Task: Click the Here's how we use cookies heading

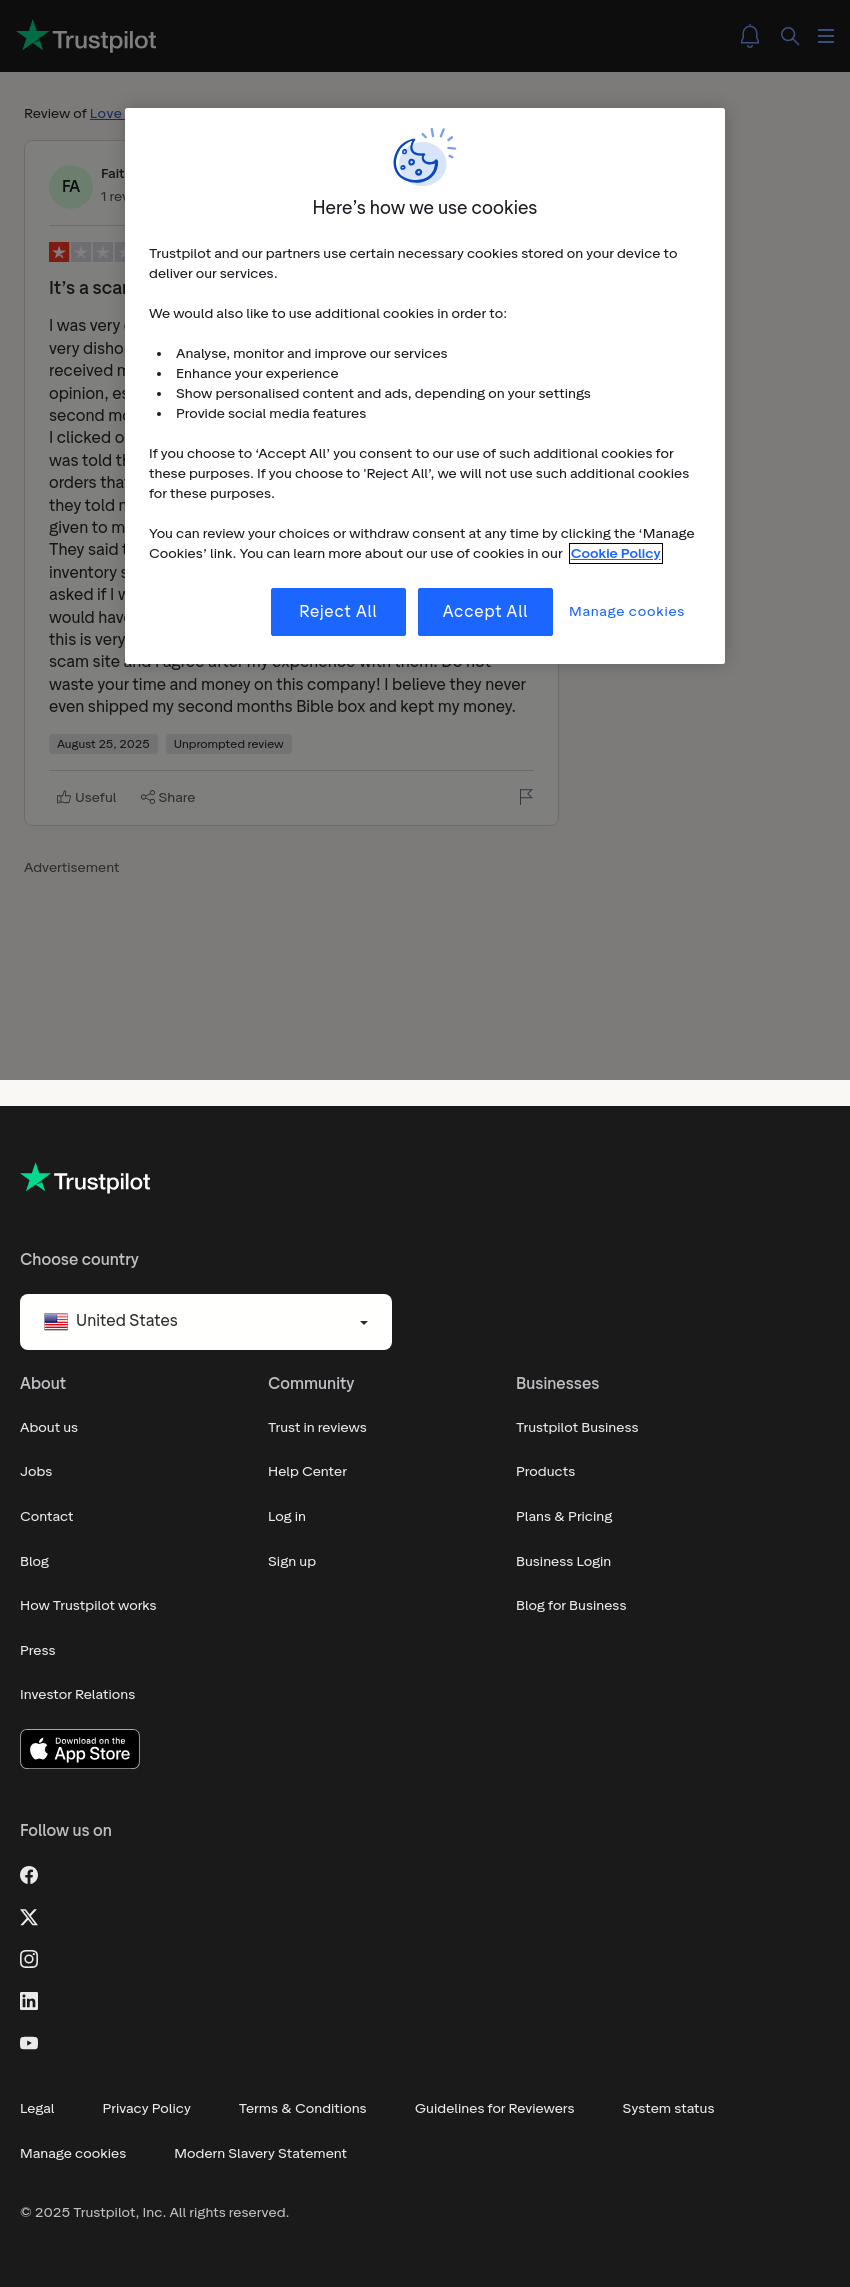Action: 425,208
